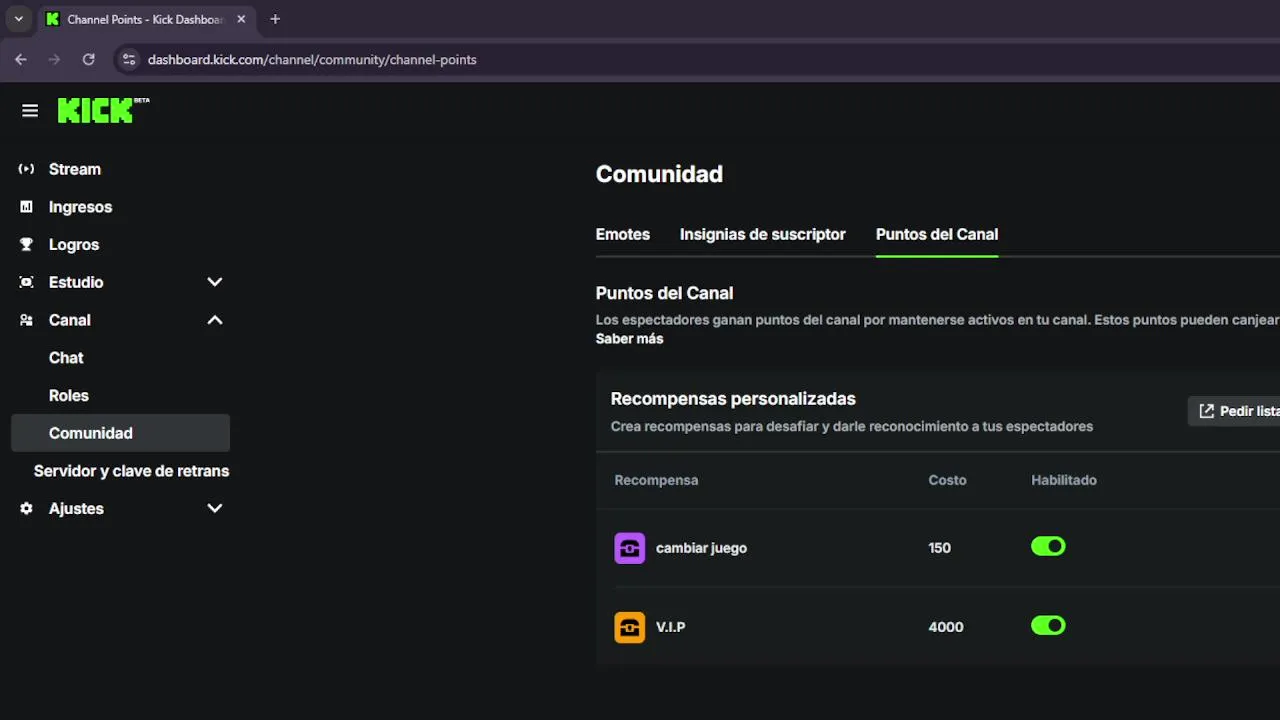Collapse the Canal sidebar section

(x=214, y=320)
